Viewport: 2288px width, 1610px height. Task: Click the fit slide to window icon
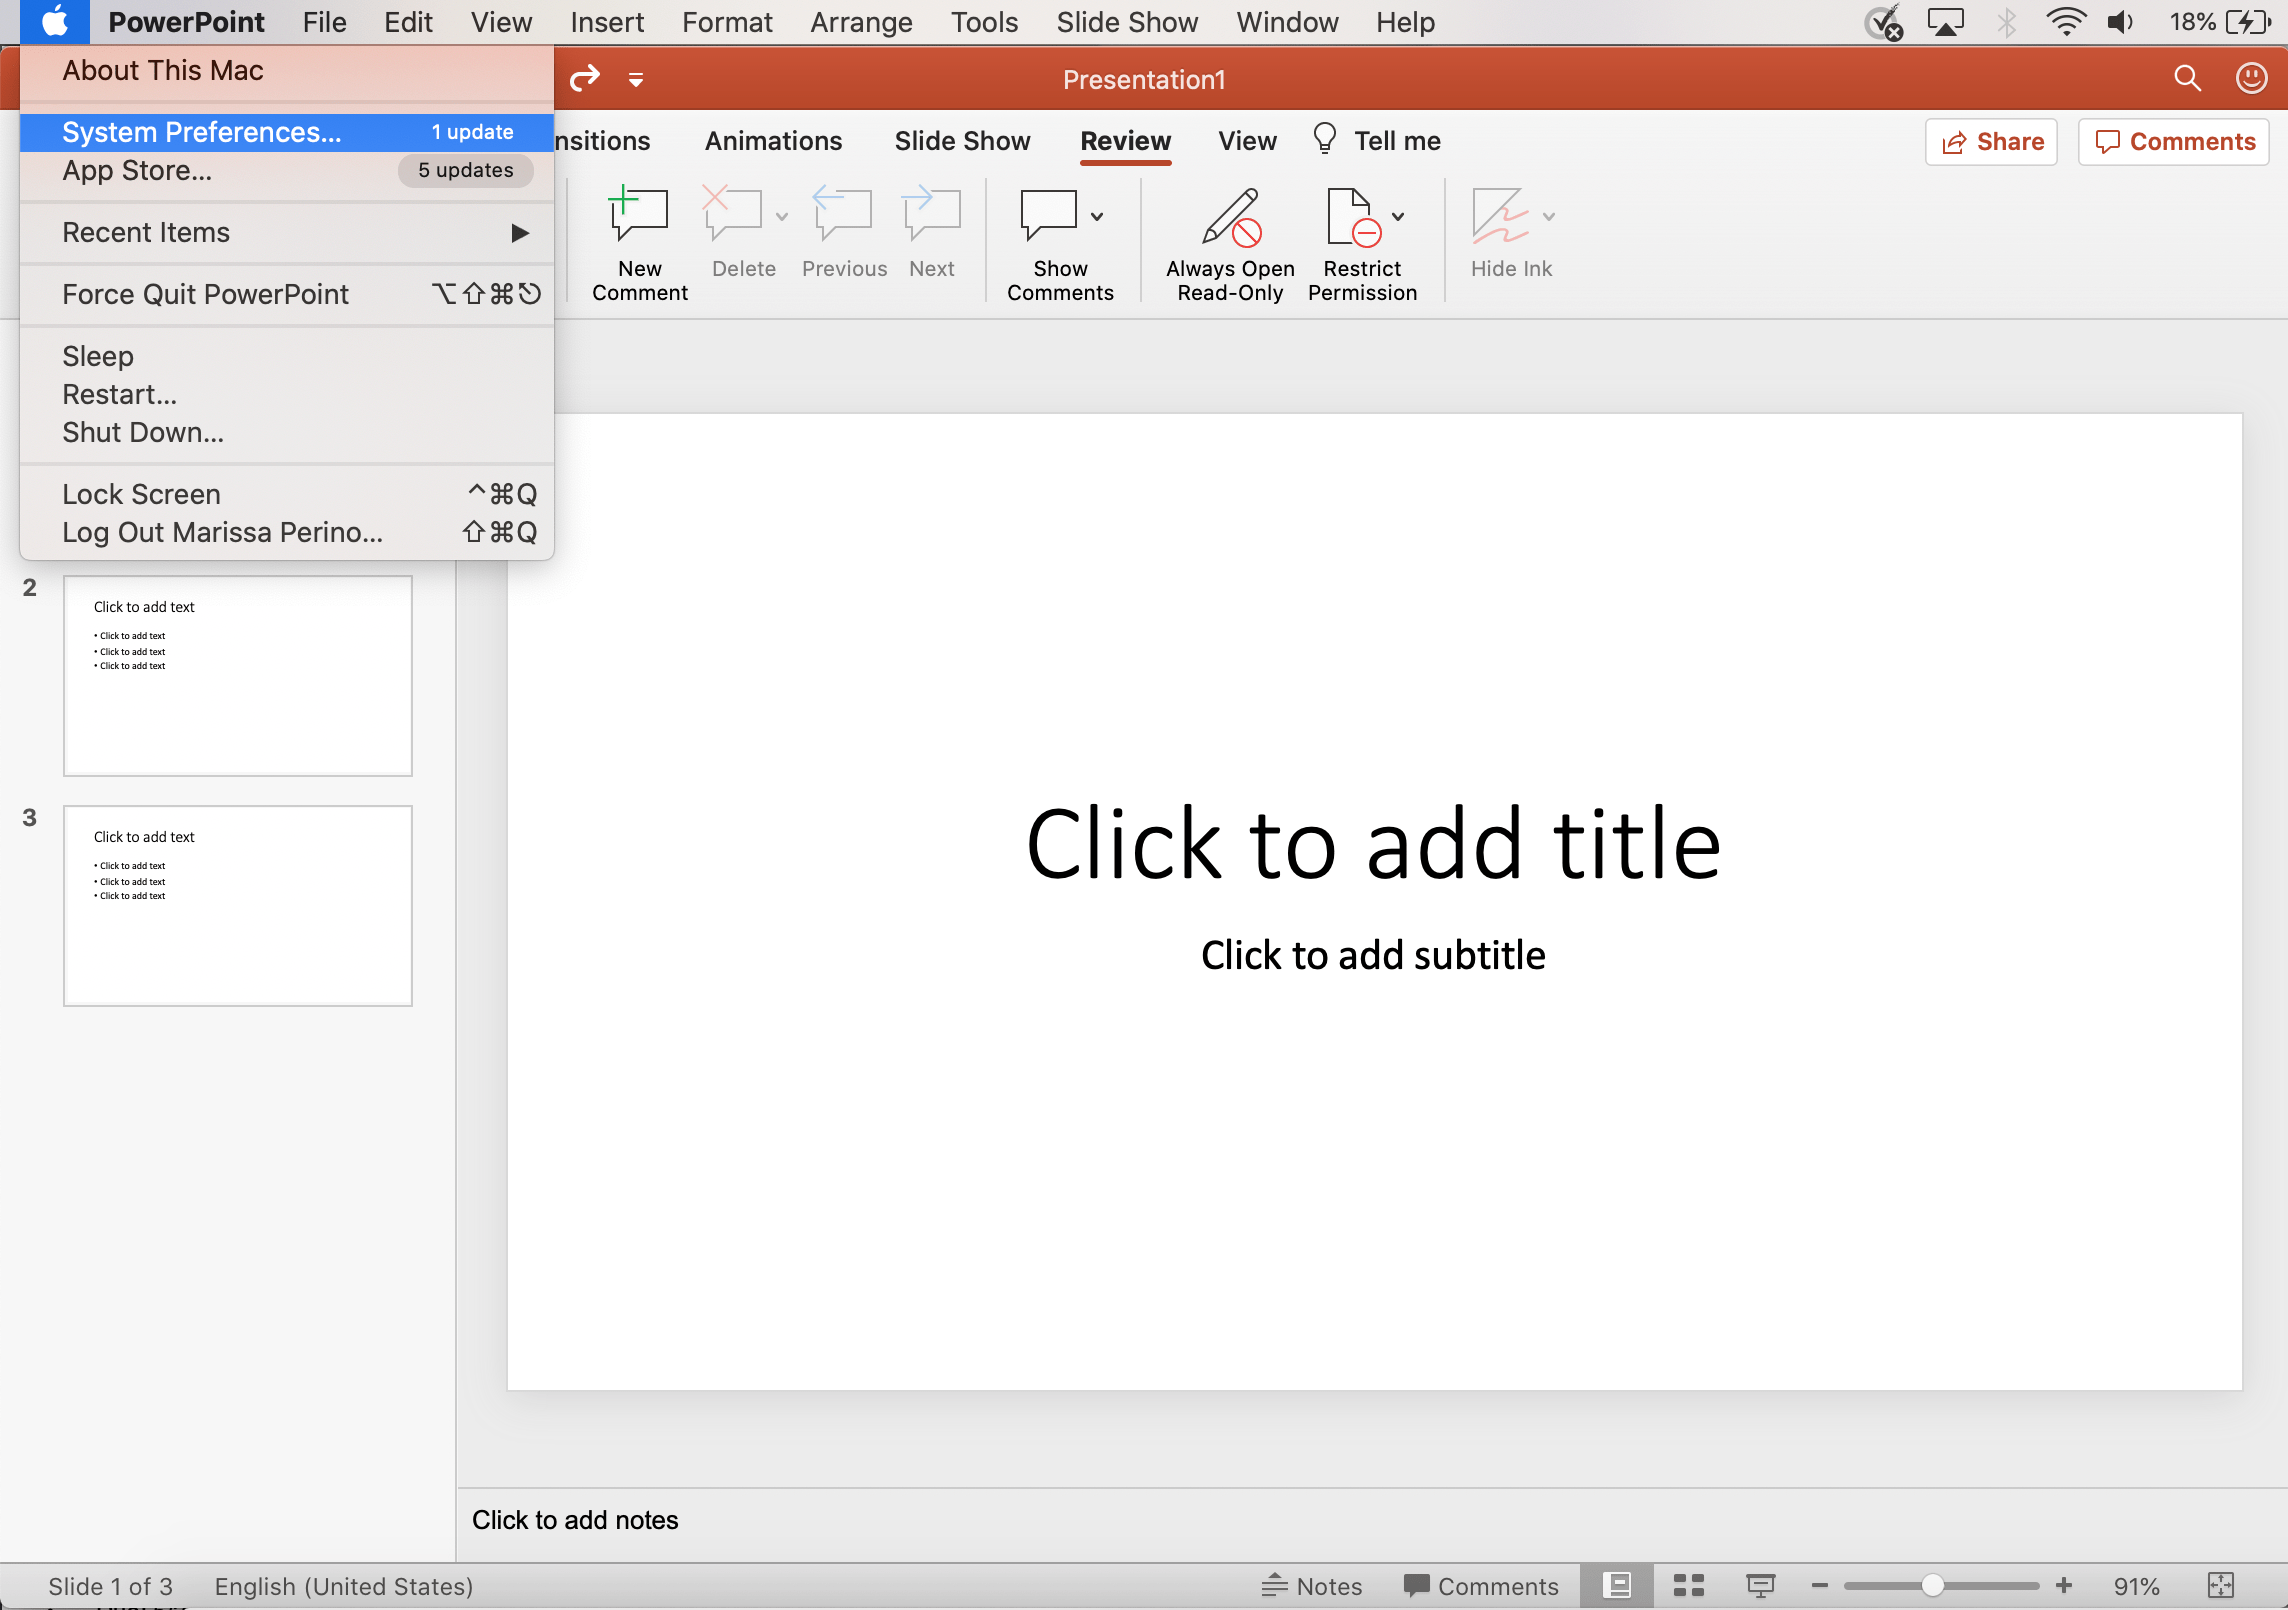(2220, 1586)
